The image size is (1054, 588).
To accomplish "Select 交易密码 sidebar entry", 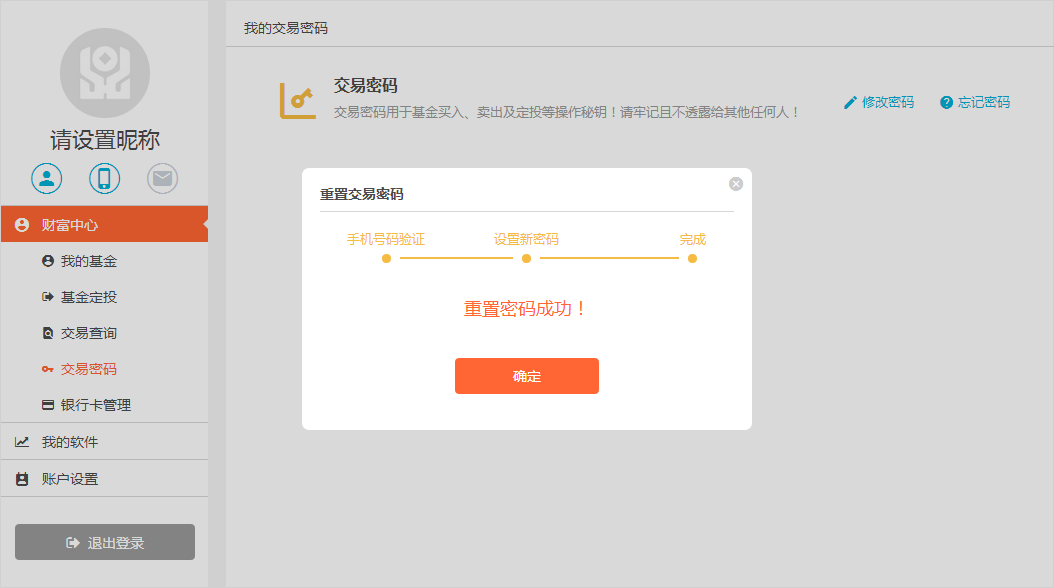I will pyautogui.click(x=88, y=369).
